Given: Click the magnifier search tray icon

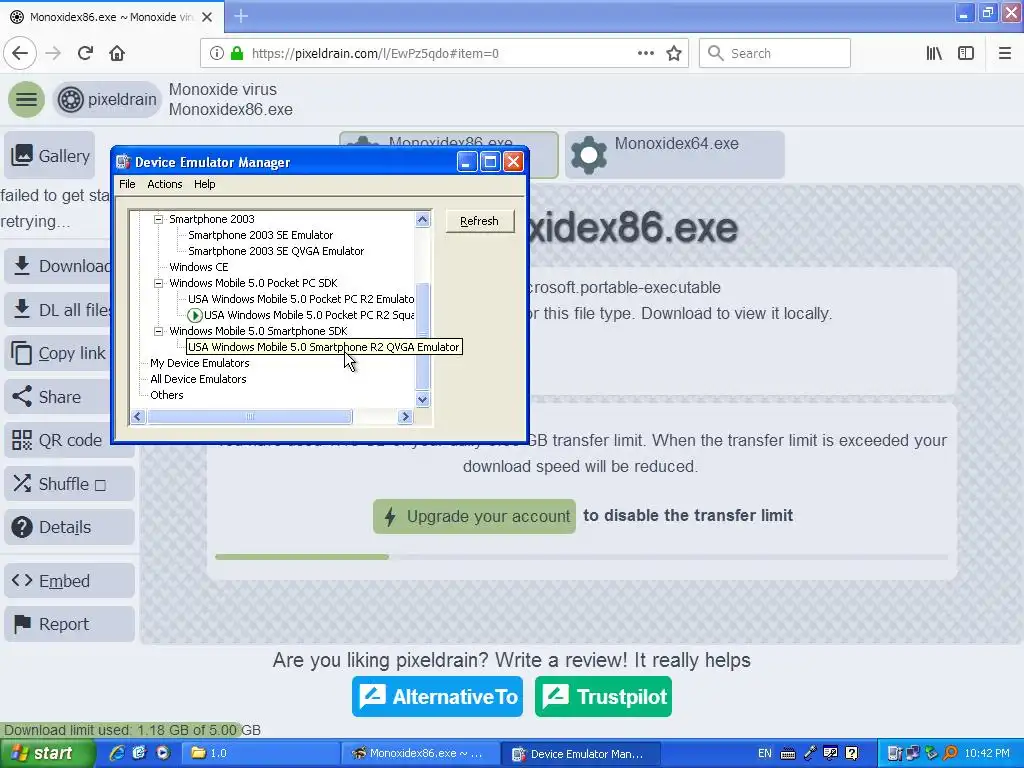Looking at the screenshot, I should 951,753.
